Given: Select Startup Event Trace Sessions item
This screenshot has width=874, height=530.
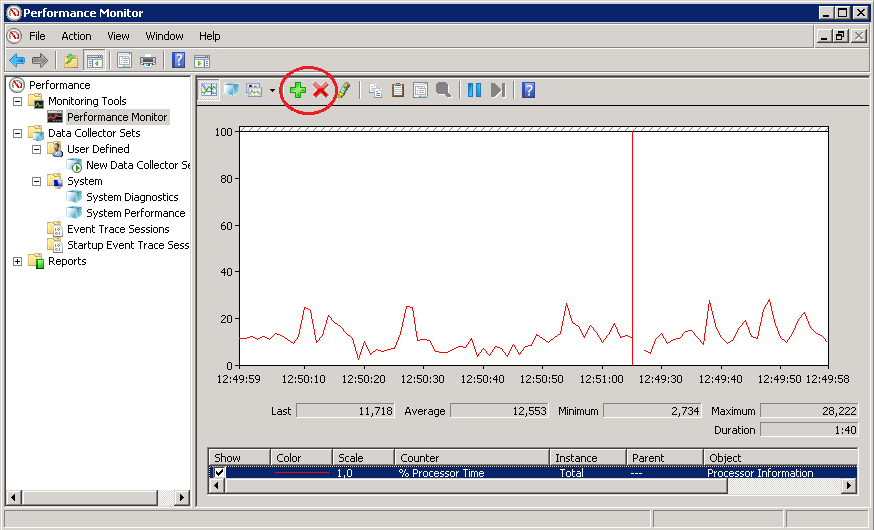Looking at the screenshot, I should tap(128, 245).
